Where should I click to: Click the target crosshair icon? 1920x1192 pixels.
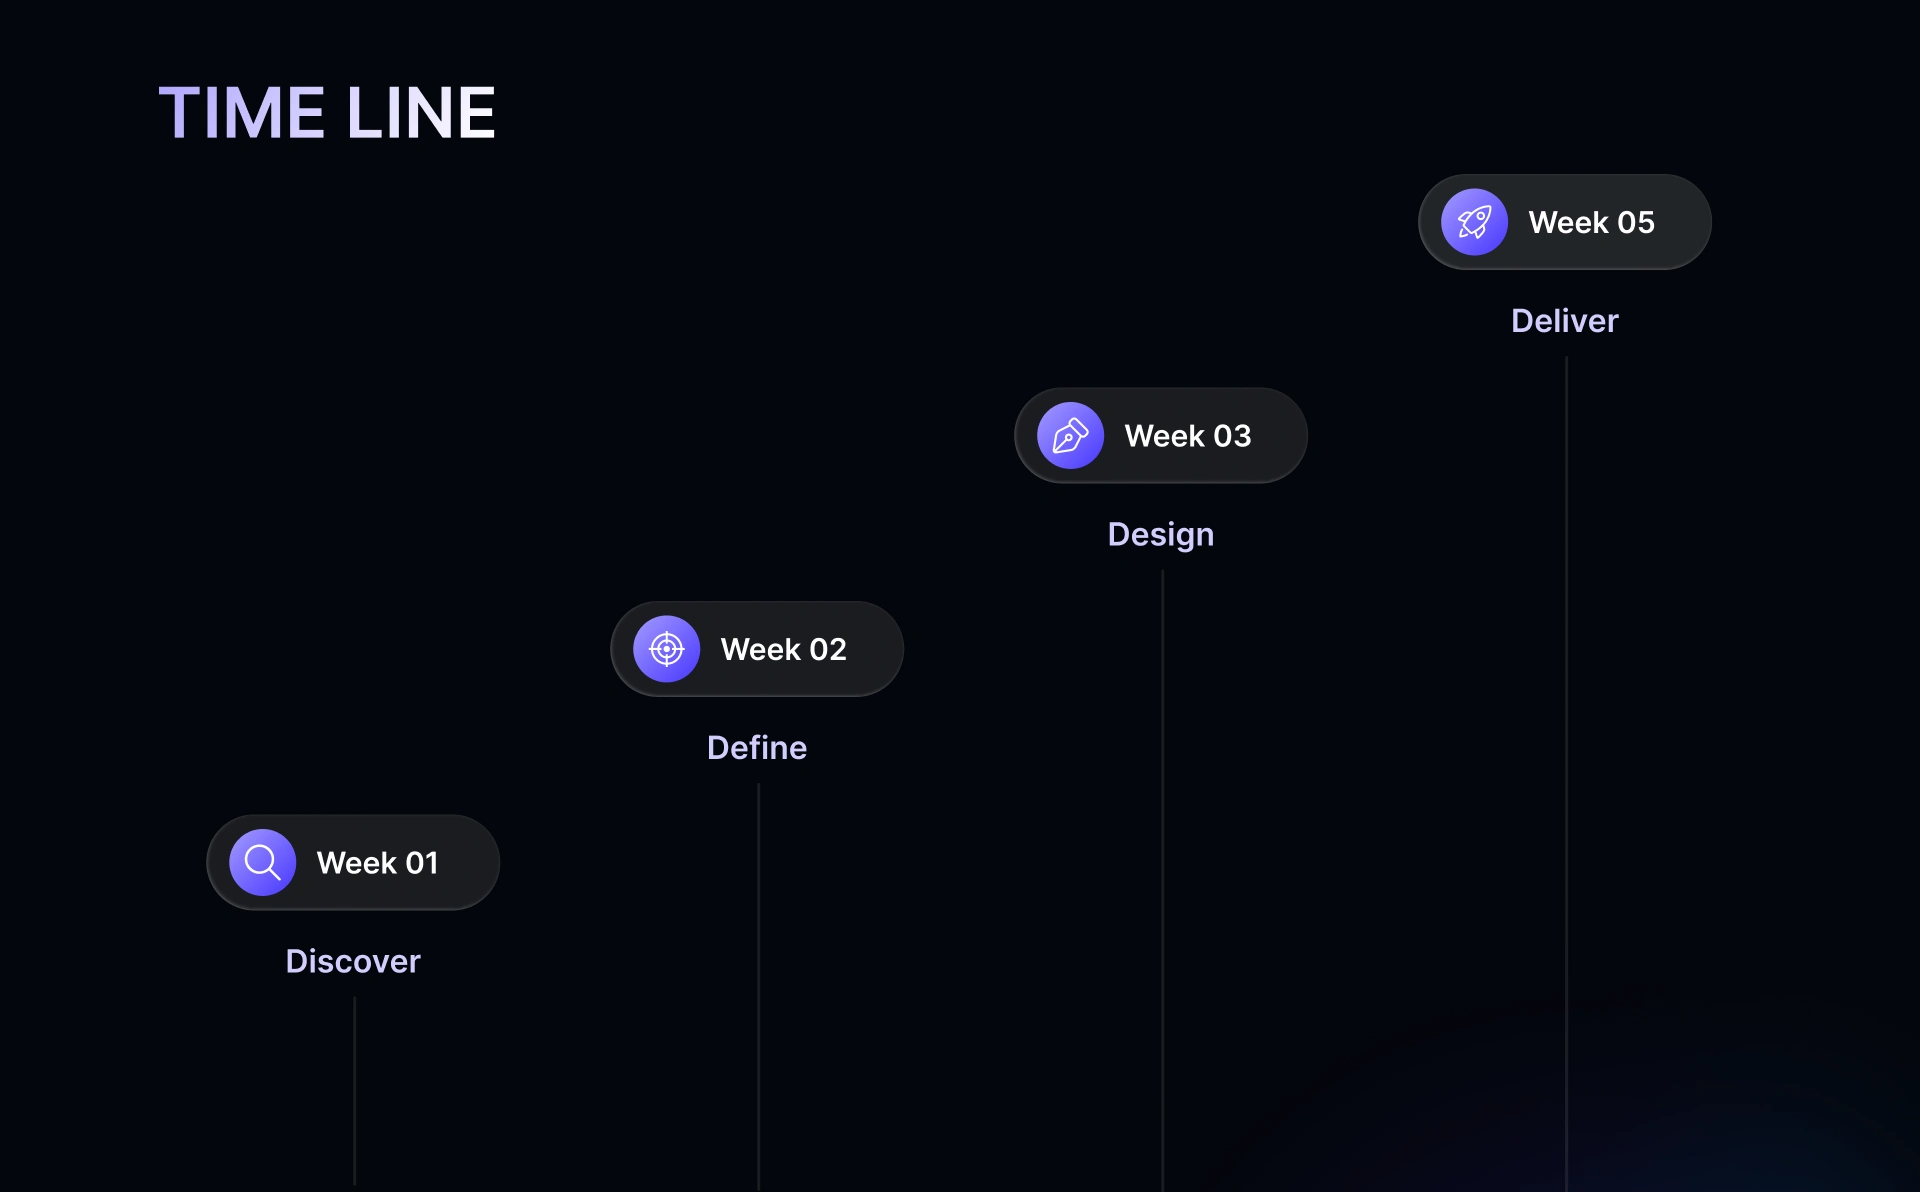[666, 649]
